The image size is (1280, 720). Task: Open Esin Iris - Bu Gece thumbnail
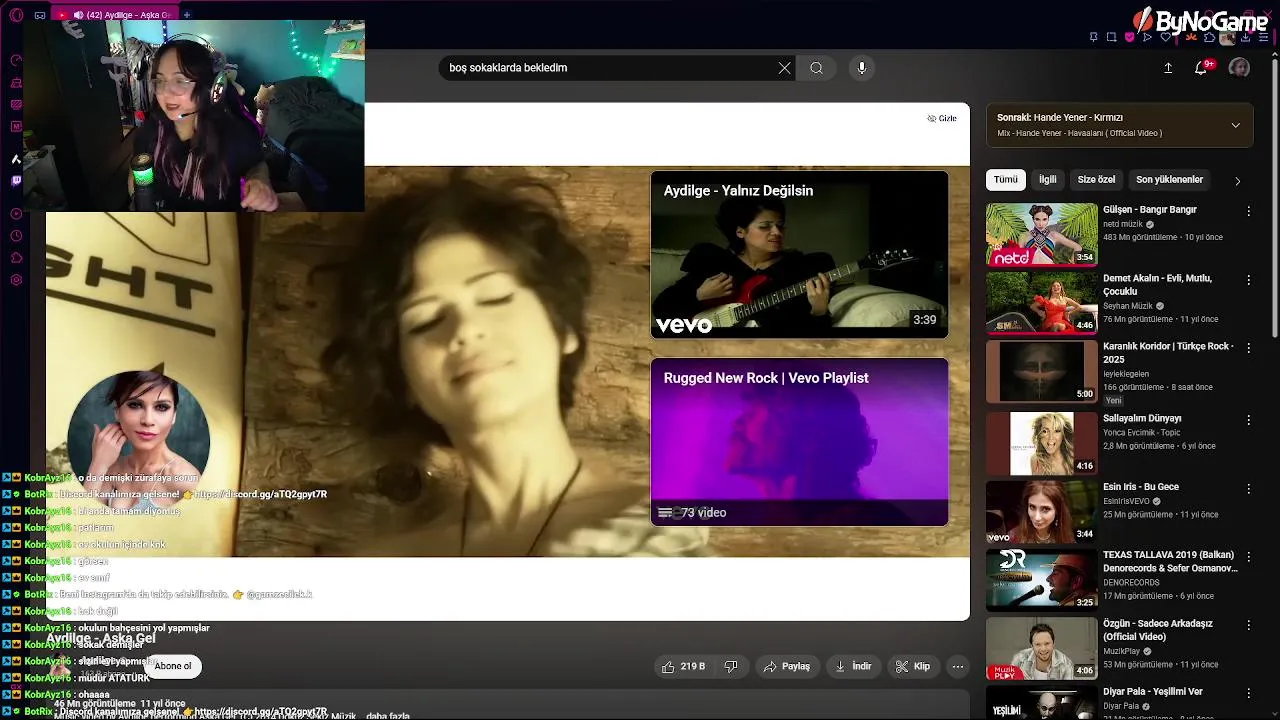[x=1041, y=511]
